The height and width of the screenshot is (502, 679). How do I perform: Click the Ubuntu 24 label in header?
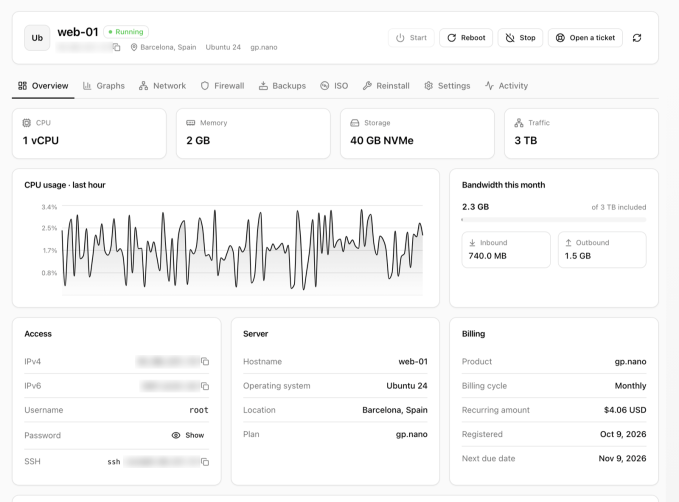pyautogui.click(x=223, y=47)
